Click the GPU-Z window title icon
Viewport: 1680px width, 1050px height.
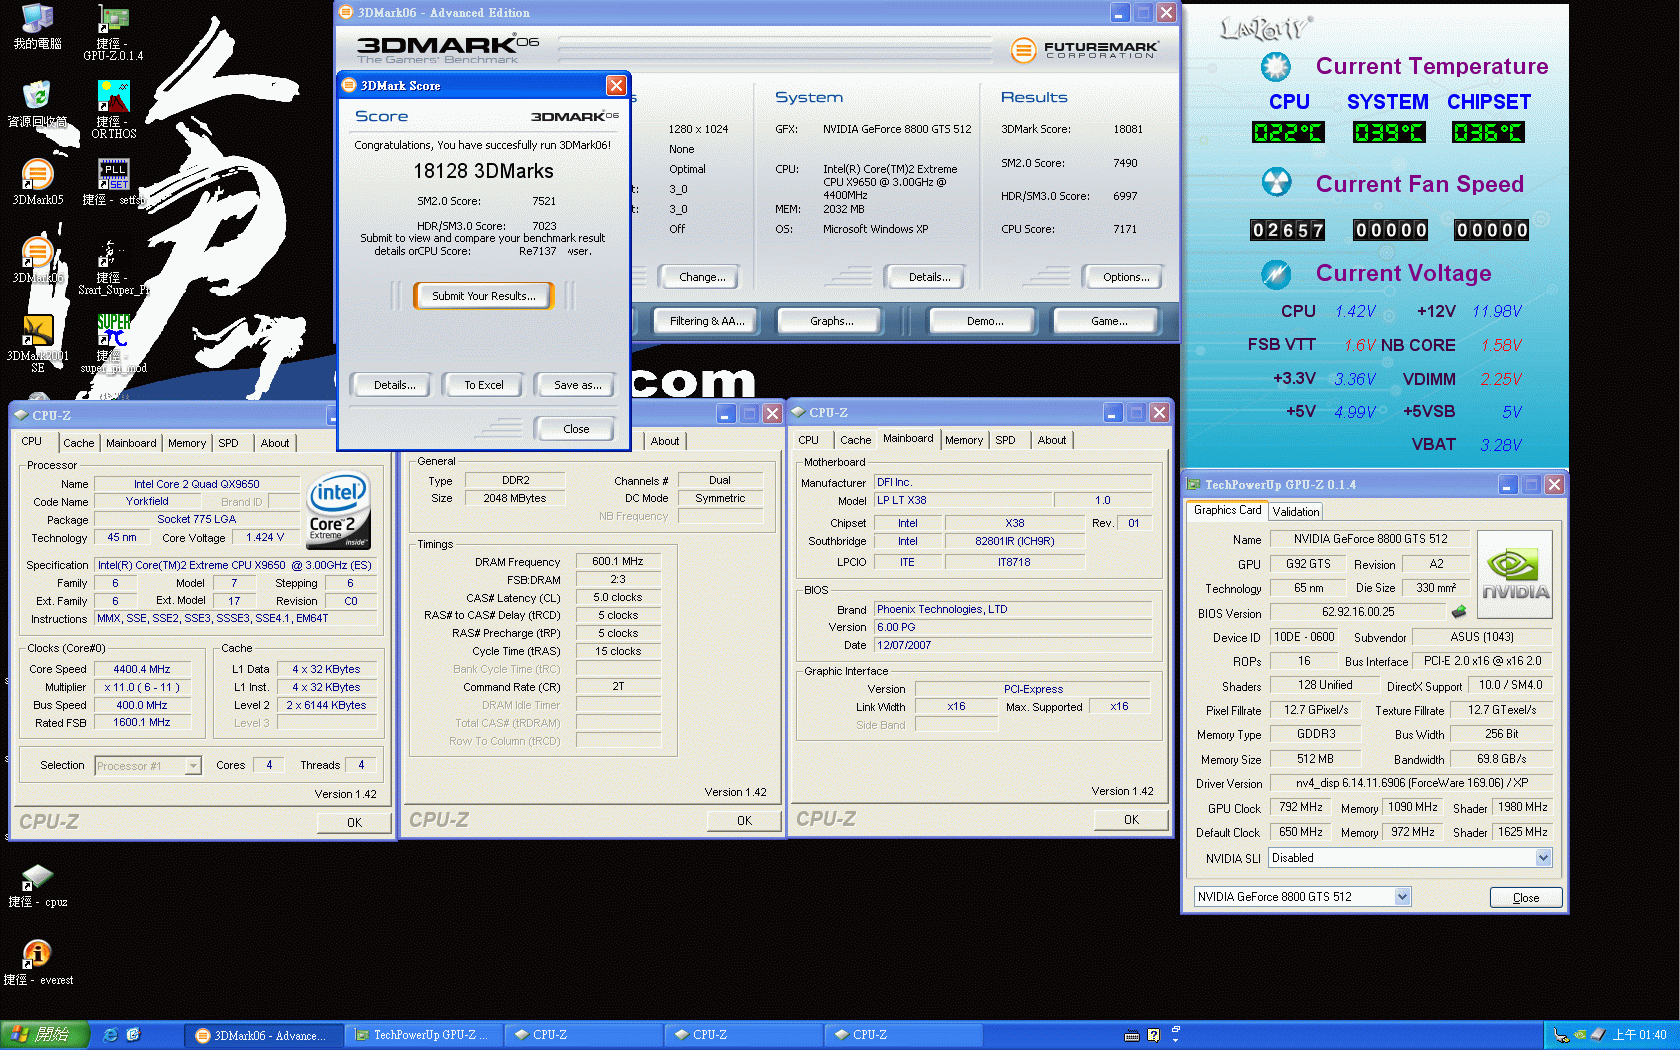(x=1193, y=484)
